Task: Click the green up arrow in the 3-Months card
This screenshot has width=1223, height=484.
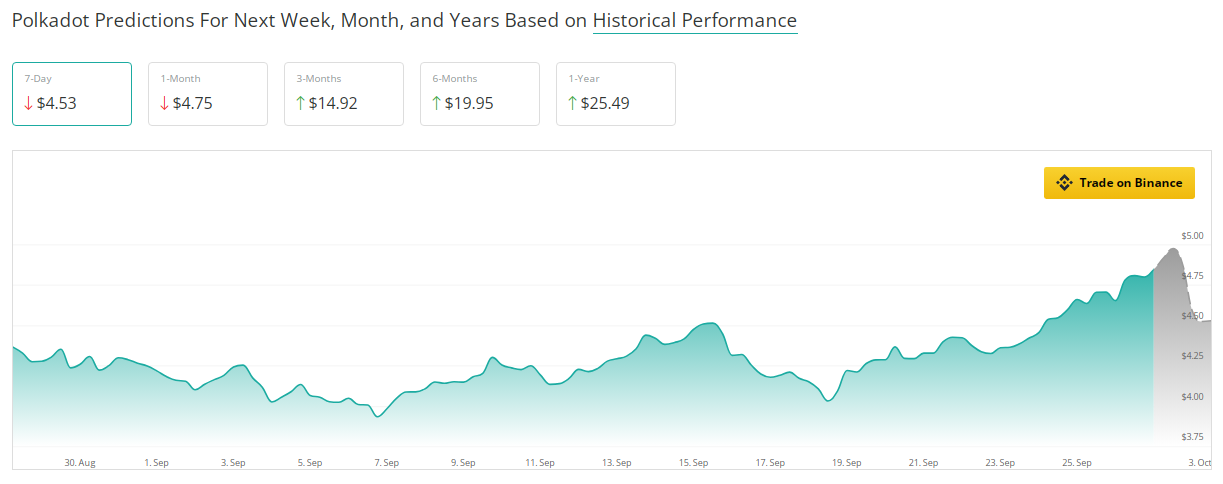Action: 300,103
